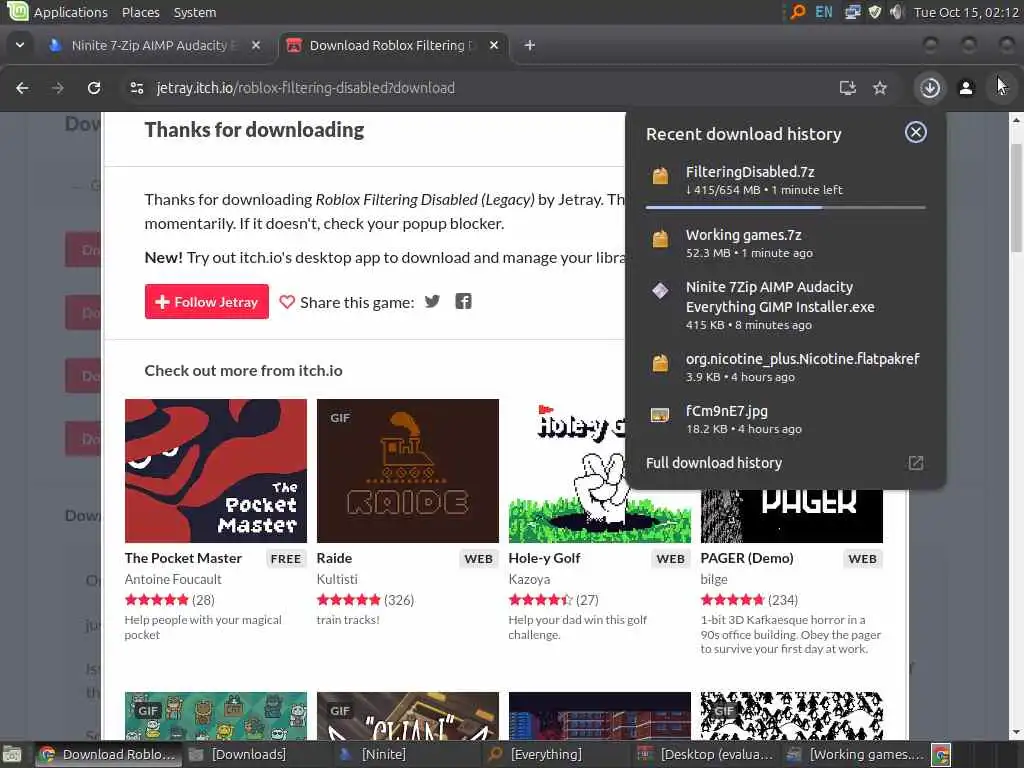Switch to the Download Roblo... taskbar window

point(108,755)
